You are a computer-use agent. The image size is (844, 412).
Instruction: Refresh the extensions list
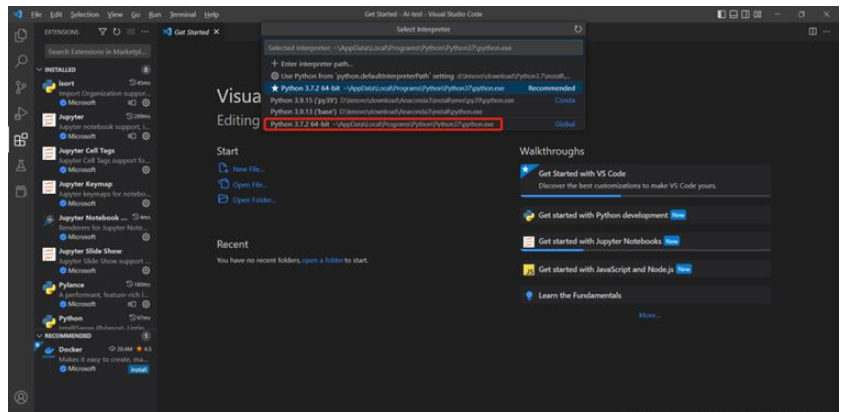click(117, 32)
